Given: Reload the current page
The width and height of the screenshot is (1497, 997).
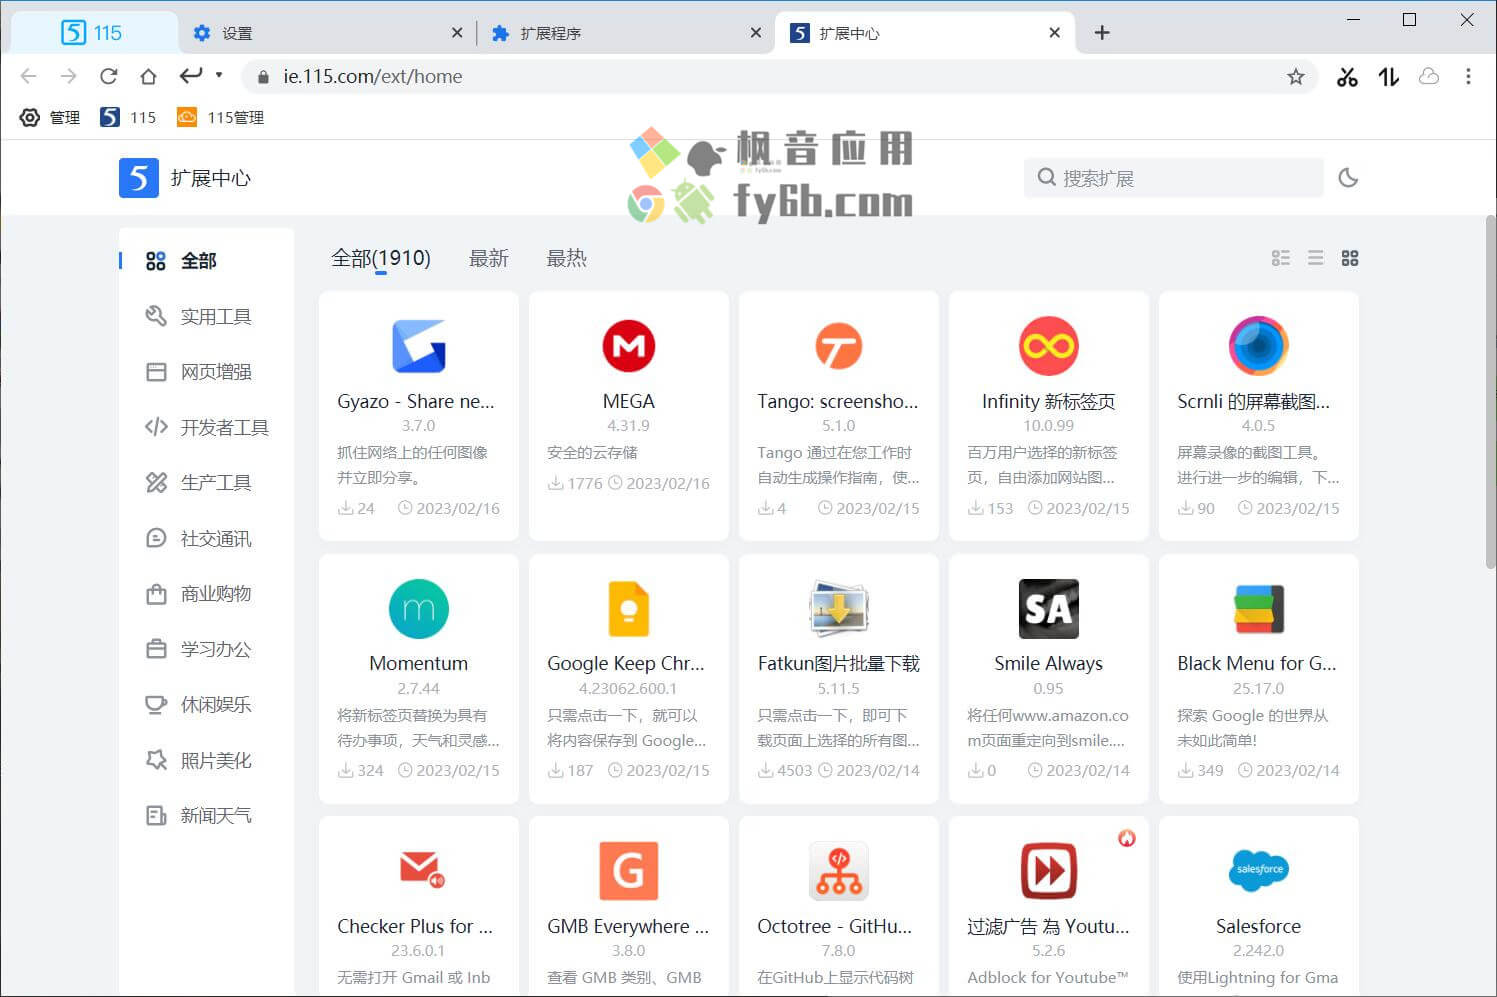Looking at the screenshot, I should 109,76.
